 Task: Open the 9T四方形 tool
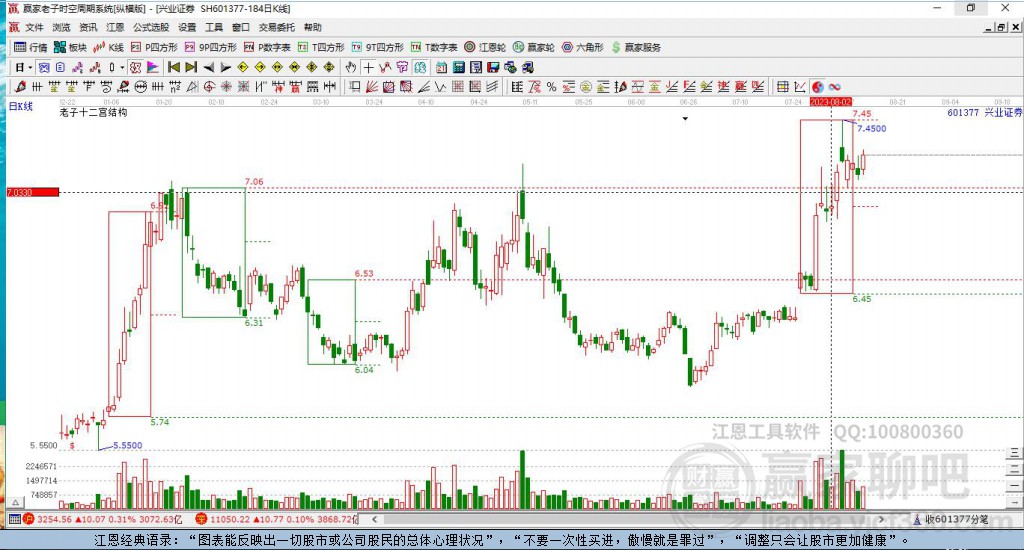point(377,47)
